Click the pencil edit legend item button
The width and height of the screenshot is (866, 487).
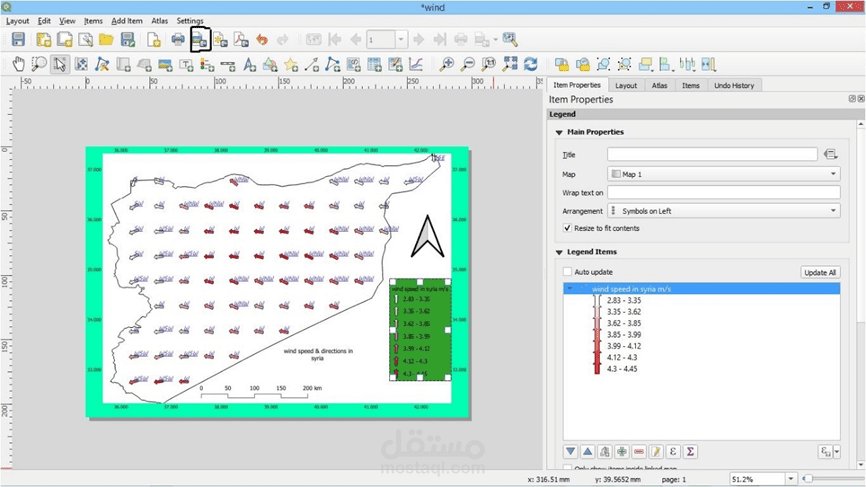coord(656,452)
